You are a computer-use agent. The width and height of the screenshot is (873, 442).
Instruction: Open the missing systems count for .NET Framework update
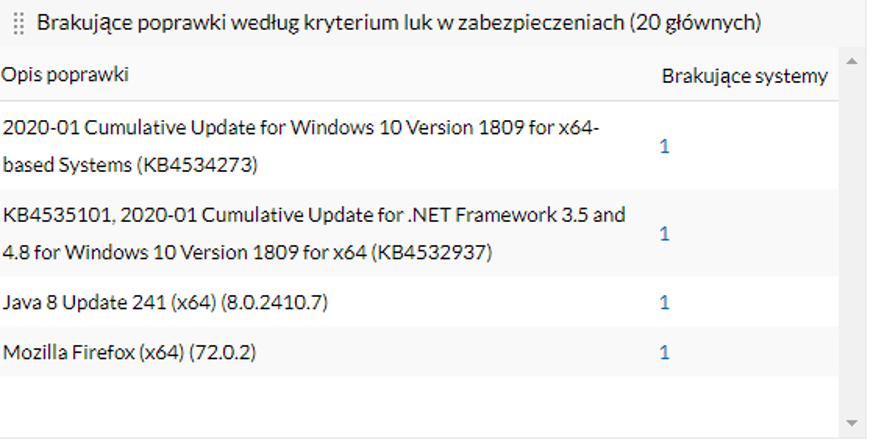pyautogui.click(x=664, y=233)
